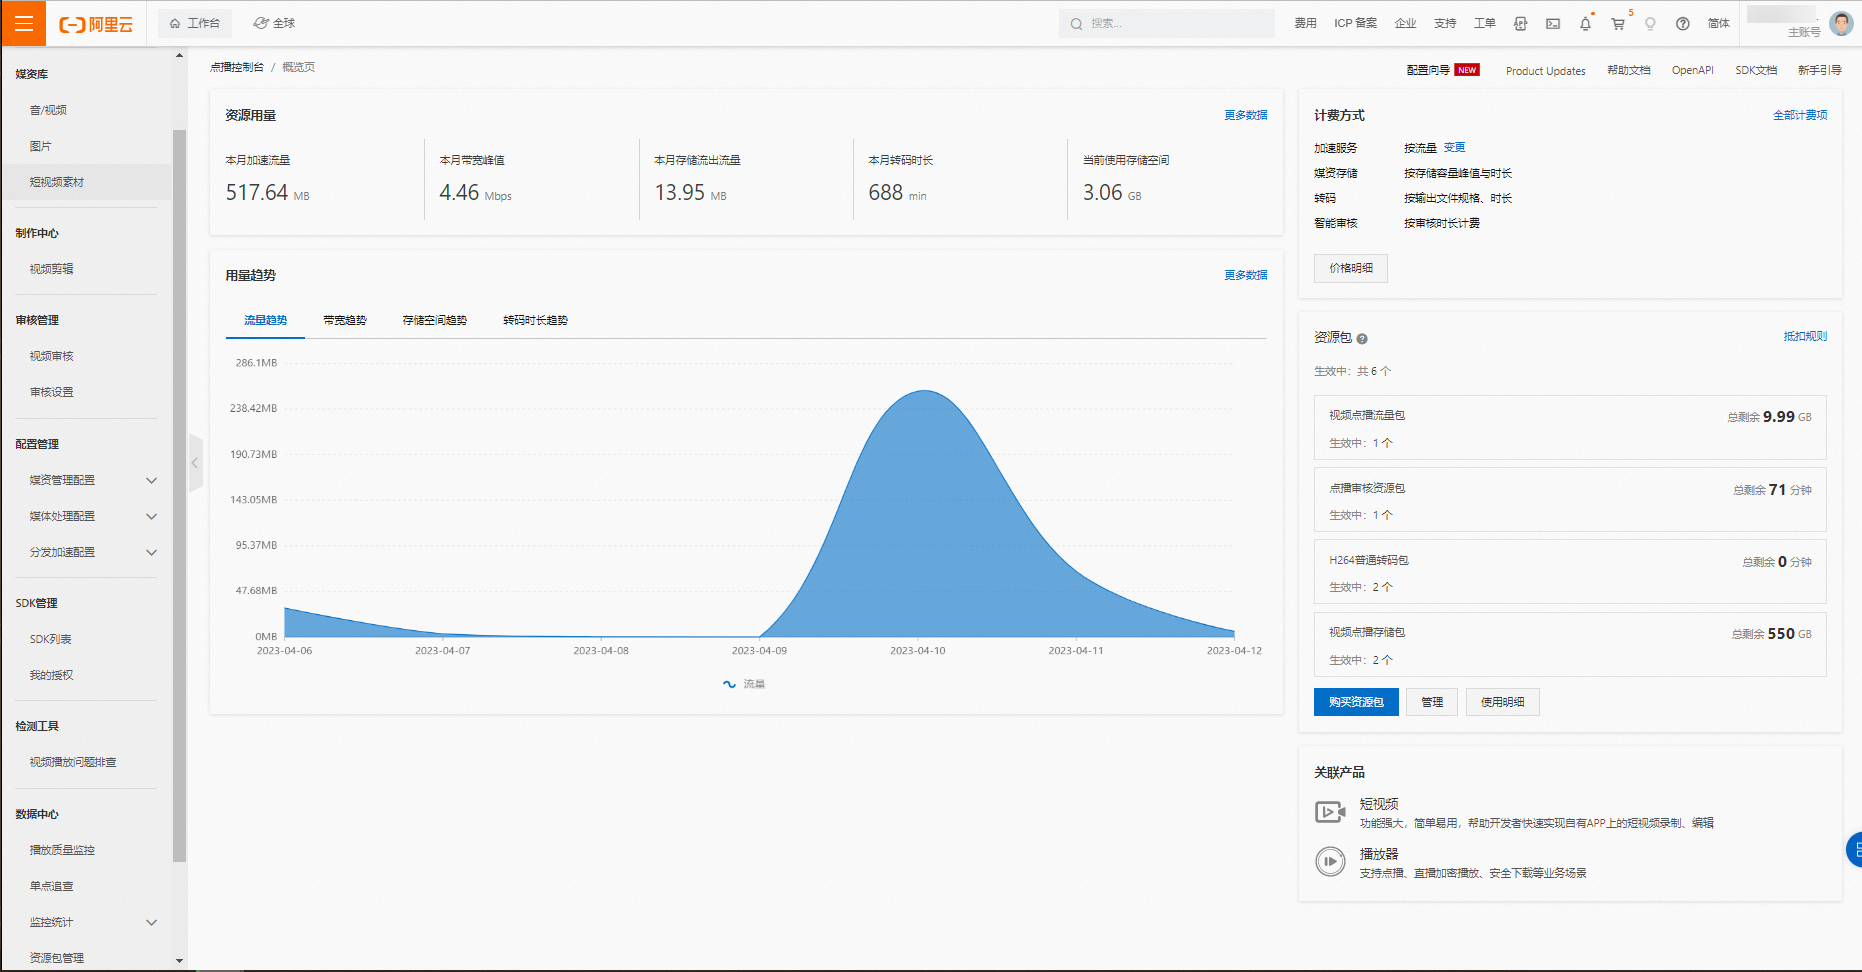Viewport: 1862px width, 972px height.
Task: Collapse the left sidebar using the handle
Action: (195, 463)
